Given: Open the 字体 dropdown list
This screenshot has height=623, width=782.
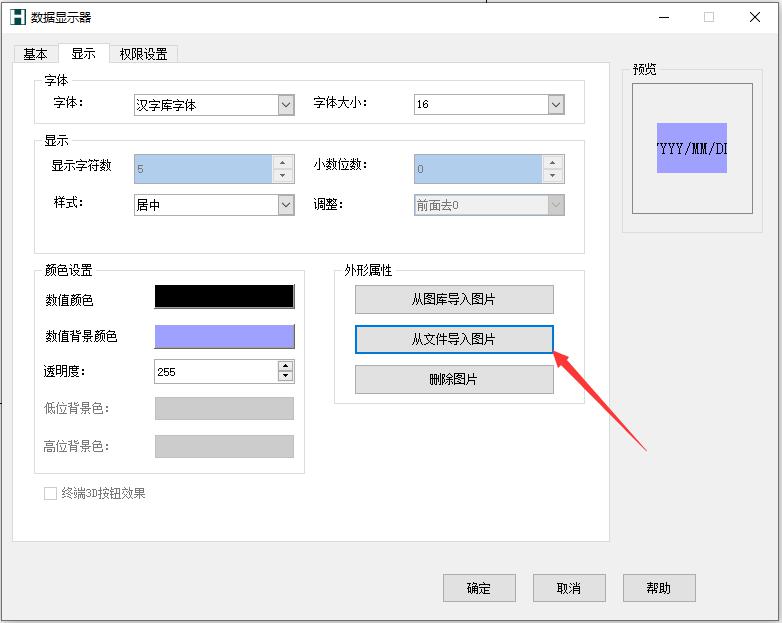Looking at the screenshot, I should click(286, 105).
